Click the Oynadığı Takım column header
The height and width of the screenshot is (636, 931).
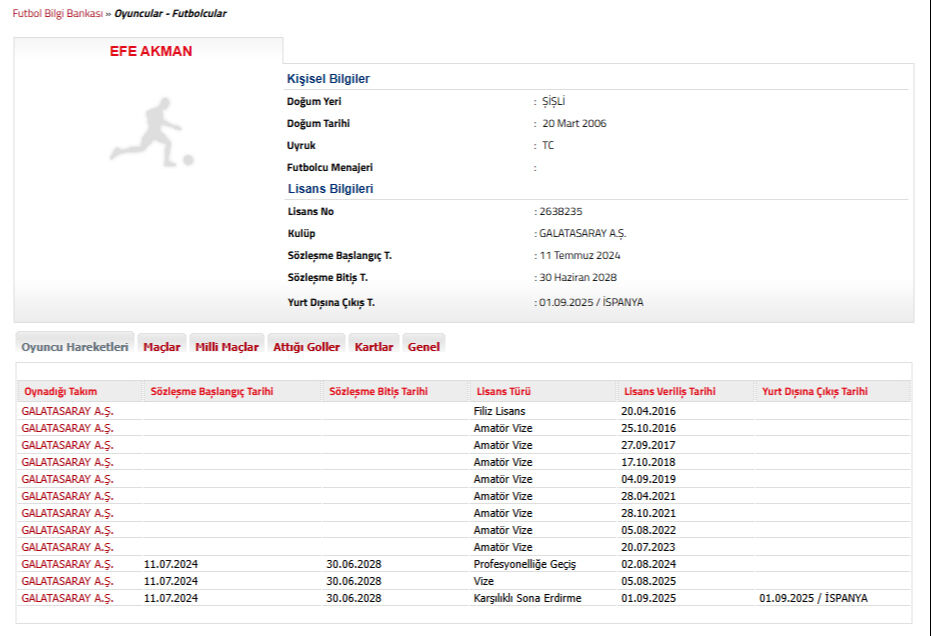point(61,391)
